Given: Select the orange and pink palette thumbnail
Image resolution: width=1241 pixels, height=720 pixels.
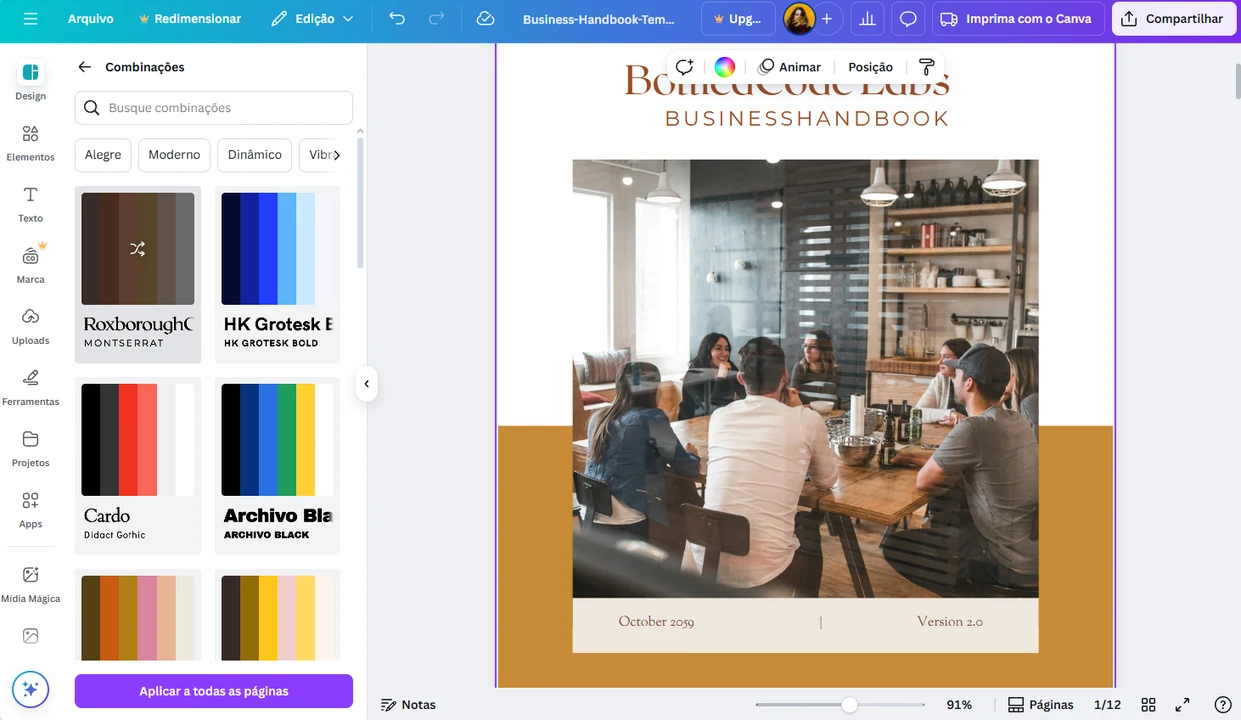Looking at the screenshot, I should pos(138,617).
